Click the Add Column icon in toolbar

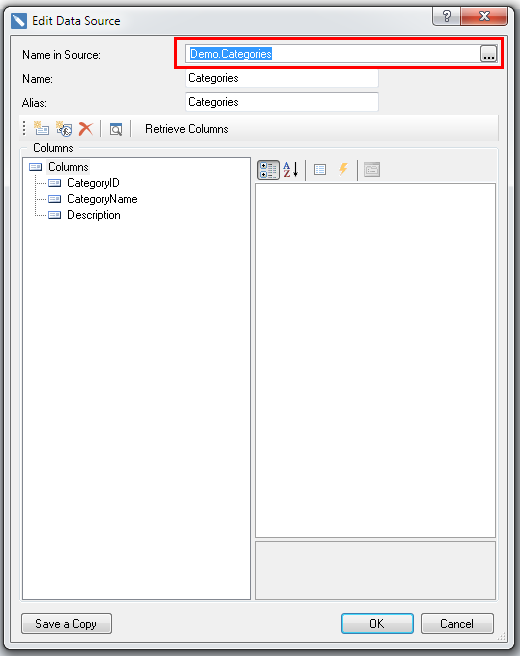[x=41, y=128]
